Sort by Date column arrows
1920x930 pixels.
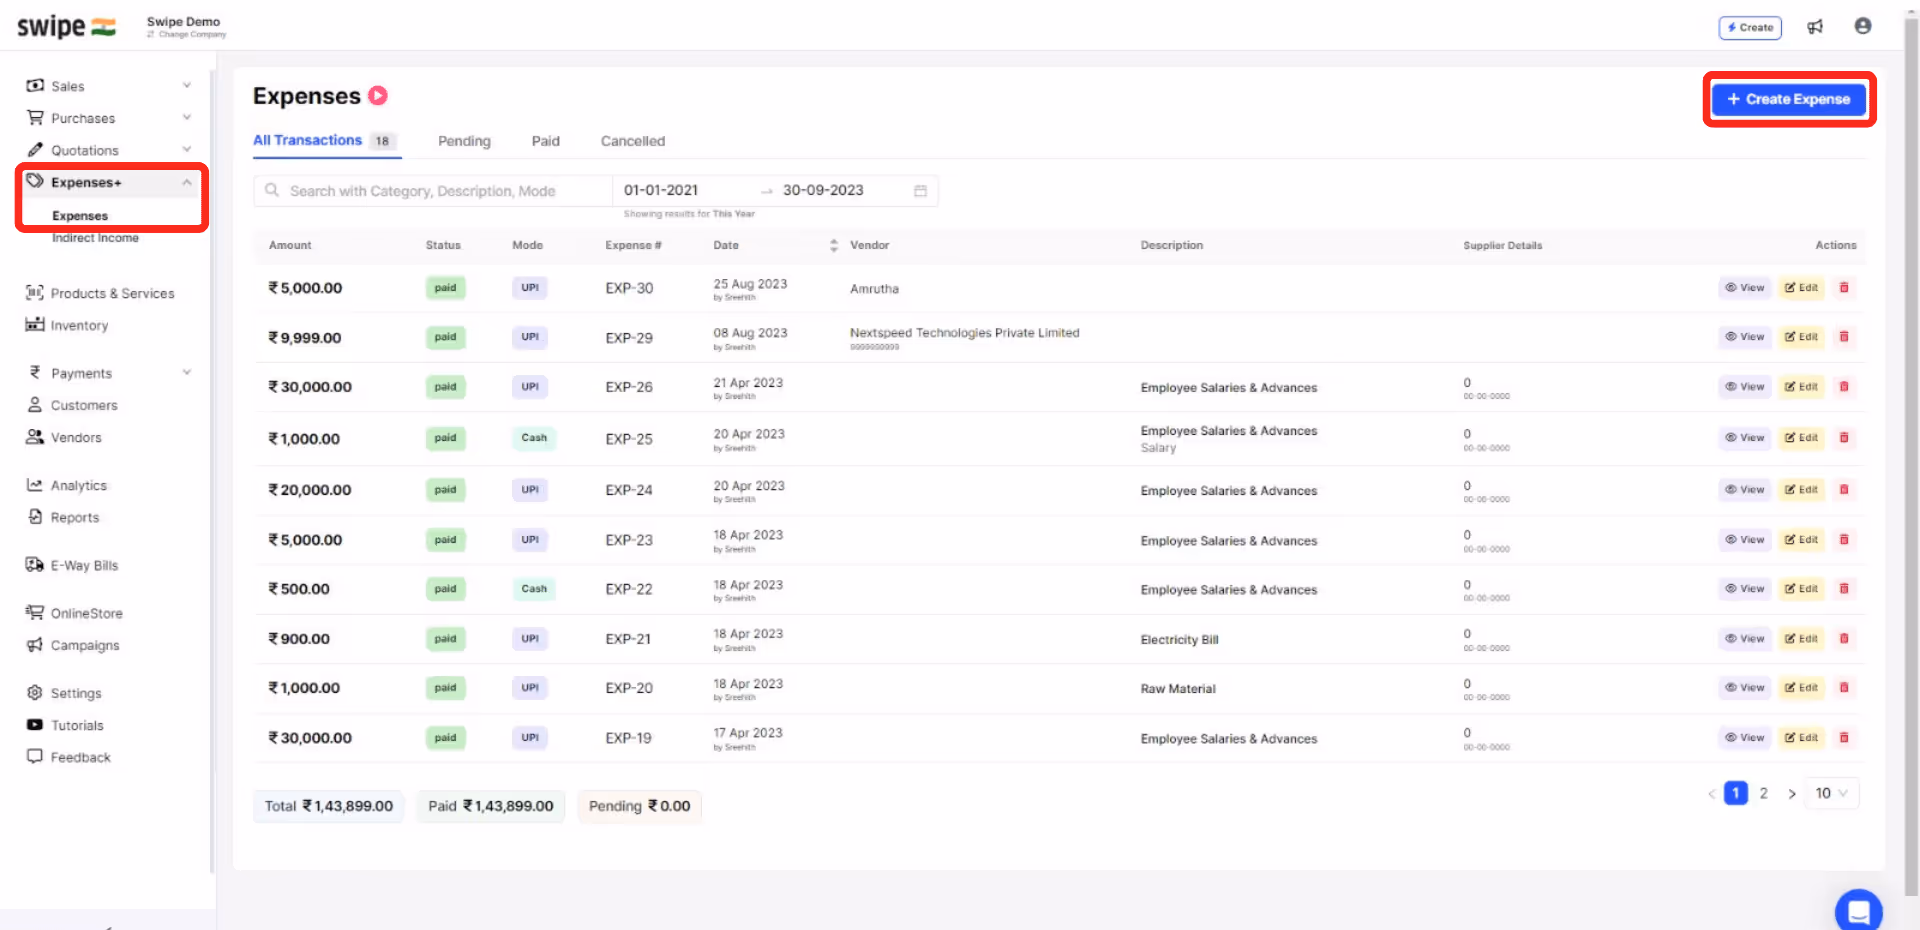pos(834,245)
